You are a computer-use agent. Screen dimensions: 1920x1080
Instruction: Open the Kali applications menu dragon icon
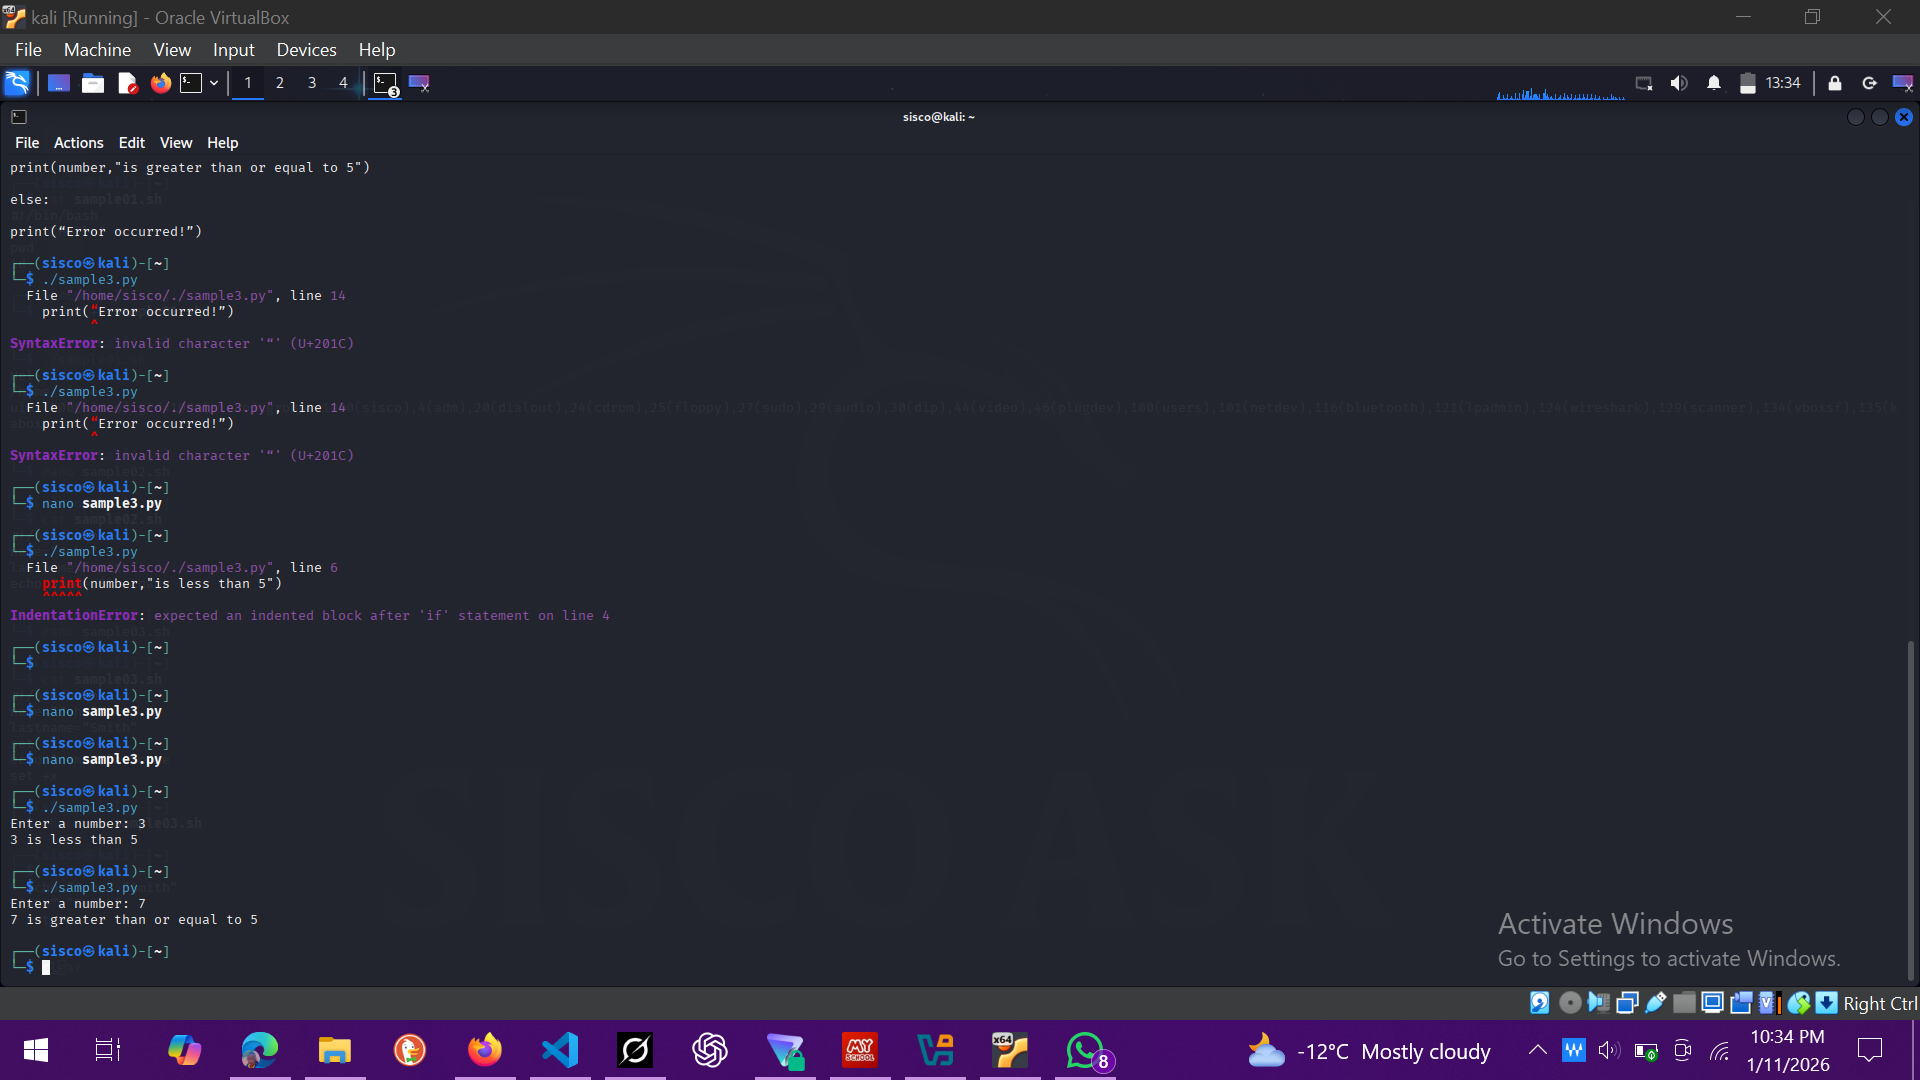tap(17, 83)
